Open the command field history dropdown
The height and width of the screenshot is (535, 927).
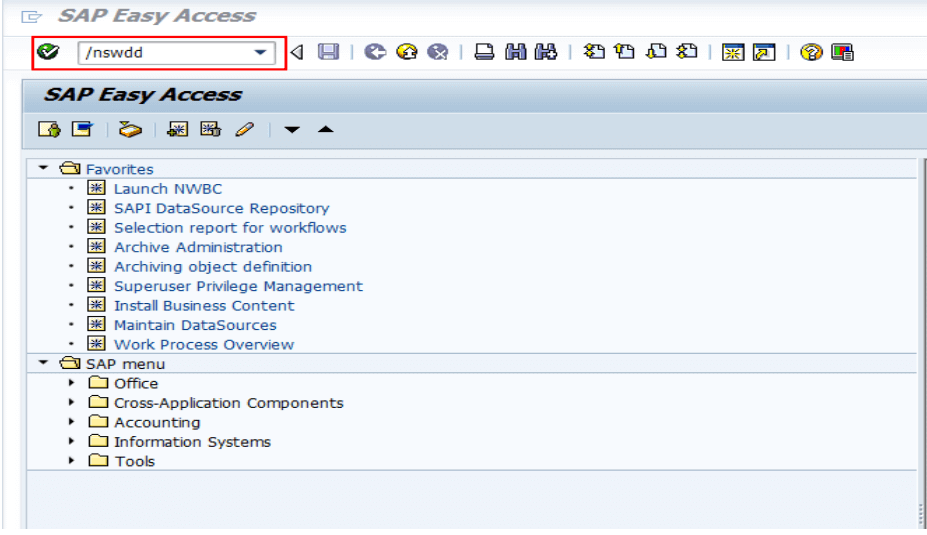pos(261,53)
